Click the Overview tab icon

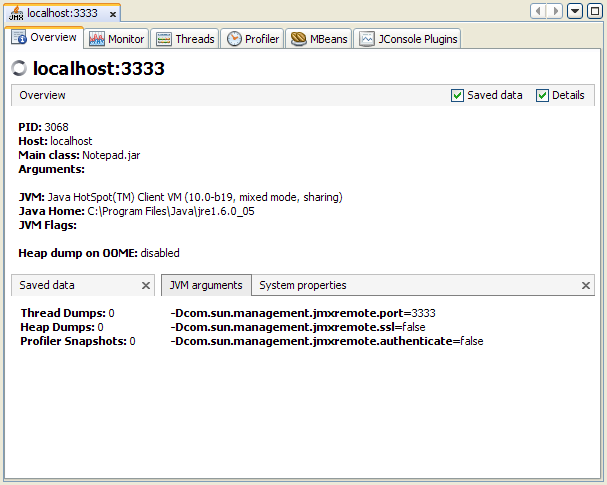tap(19, 38)
